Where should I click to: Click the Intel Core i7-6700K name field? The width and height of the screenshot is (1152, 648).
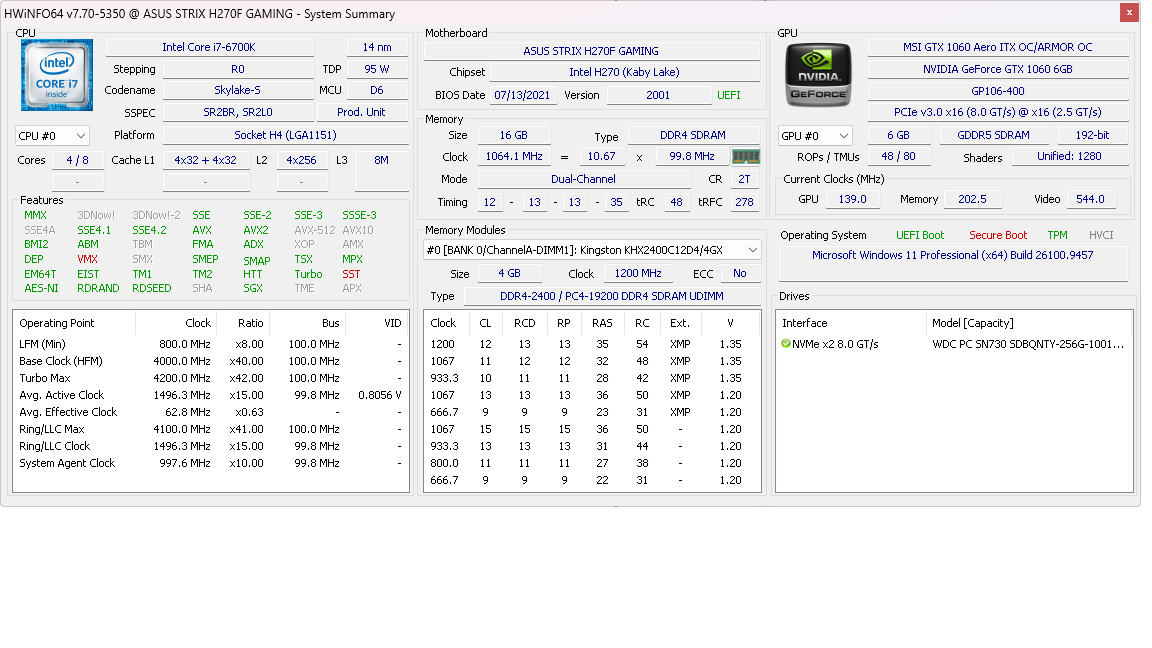(209, 47)
